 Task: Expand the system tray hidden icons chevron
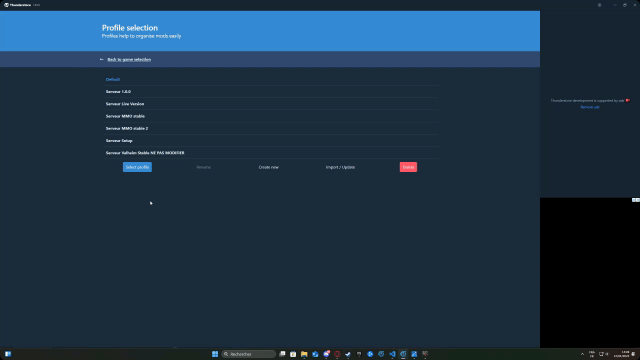(582, 354)
